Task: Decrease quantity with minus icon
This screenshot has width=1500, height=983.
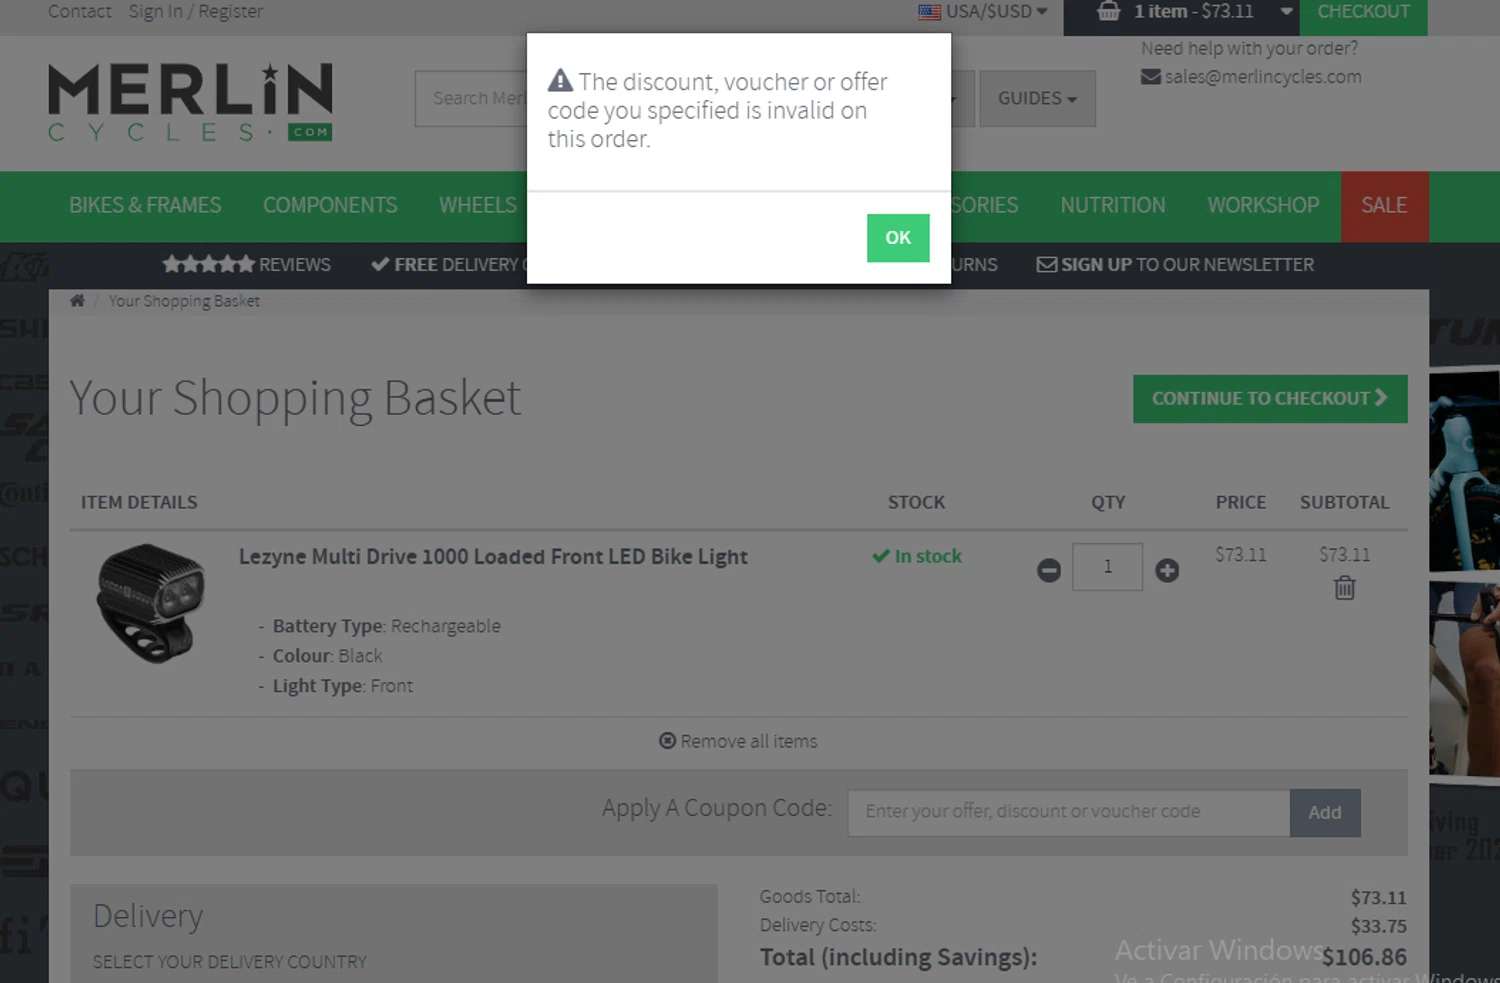Action: pos(1049,570)
